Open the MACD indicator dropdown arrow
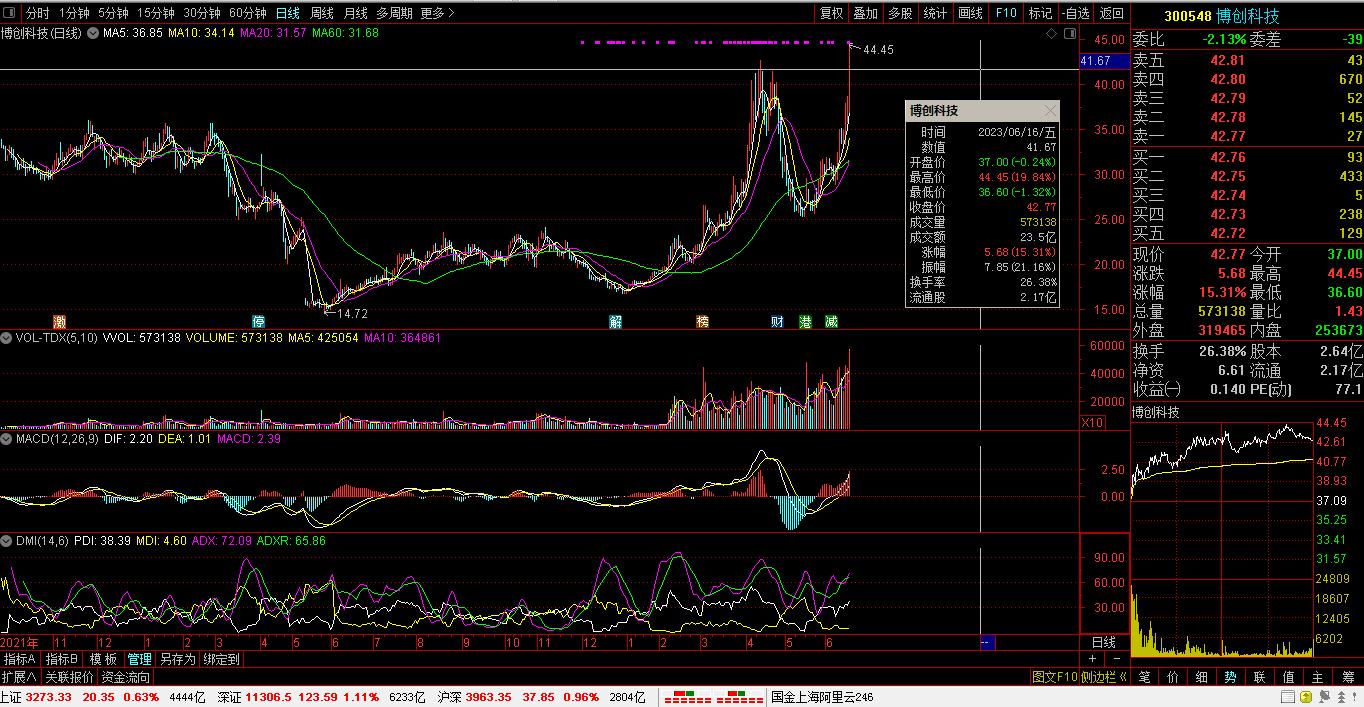This screenshot has height=707, width=1364. (x=8, y=439)
